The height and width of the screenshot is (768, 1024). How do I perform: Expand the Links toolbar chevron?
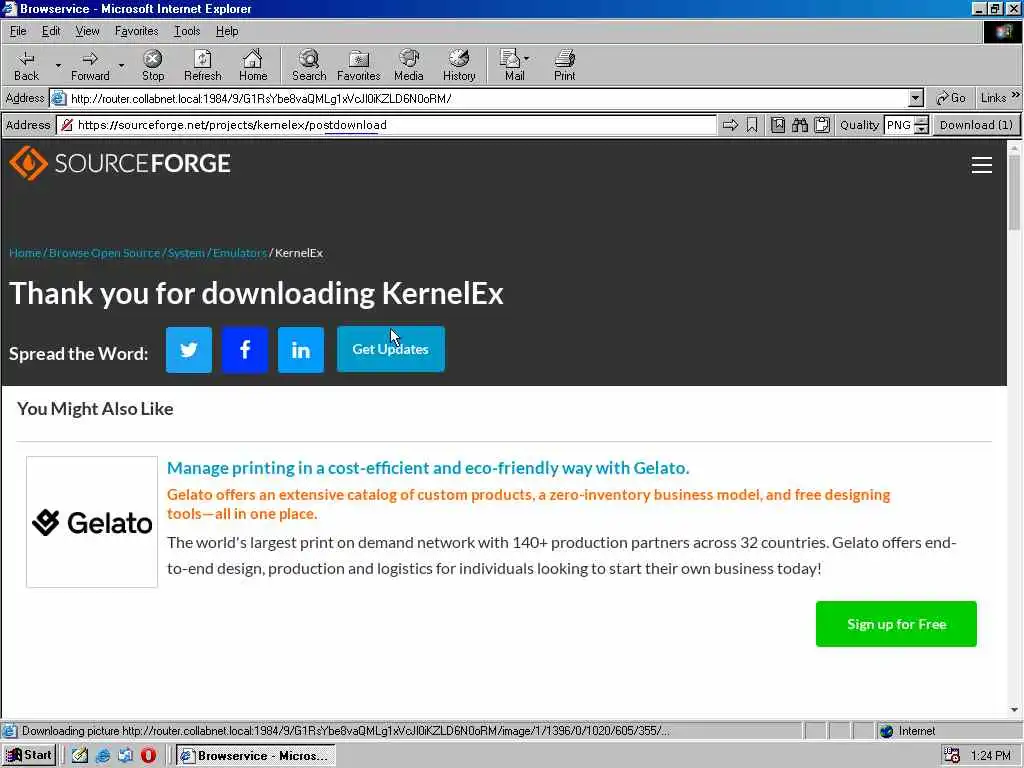pyautogui.click(x=1016, y=95)
